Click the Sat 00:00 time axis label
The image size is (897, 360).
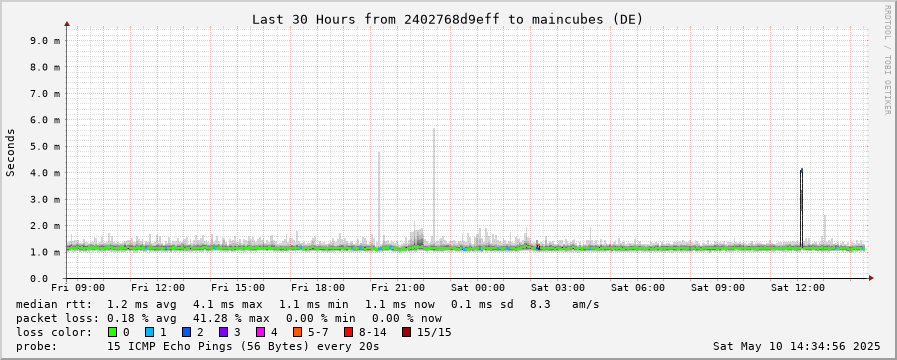(x=478, y=287)
